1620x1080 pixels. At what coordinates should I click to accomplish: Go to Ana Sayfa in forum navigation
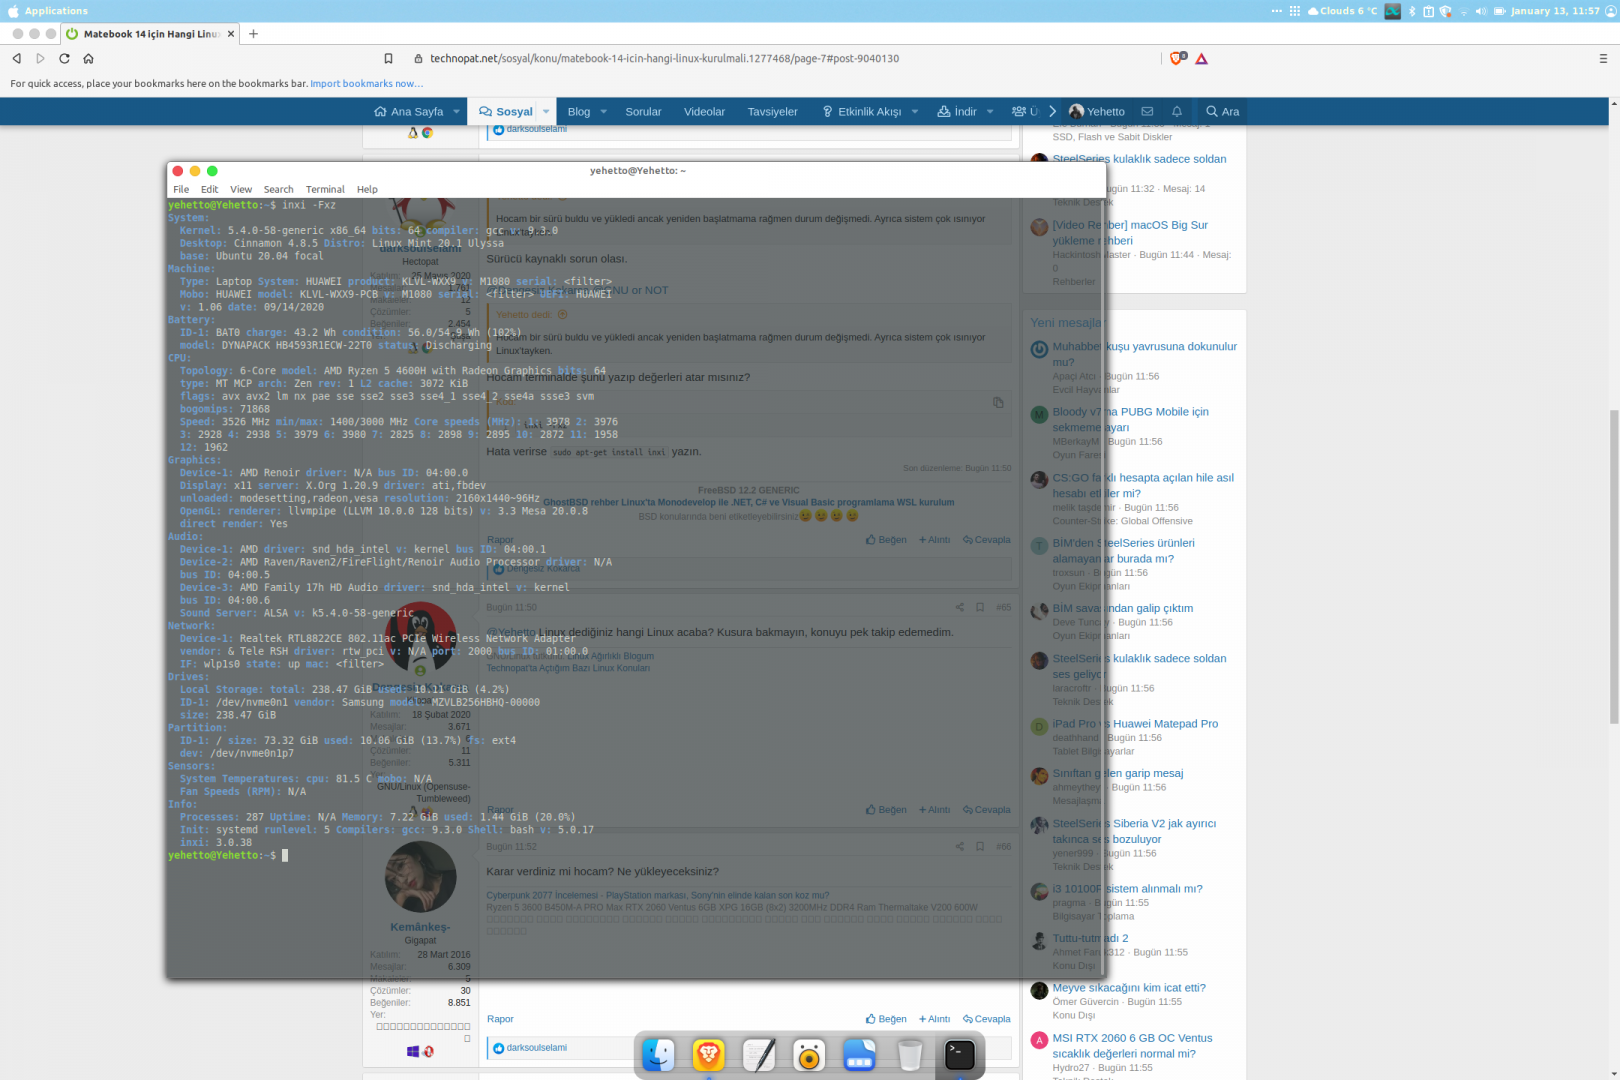(x=408, y=111)
